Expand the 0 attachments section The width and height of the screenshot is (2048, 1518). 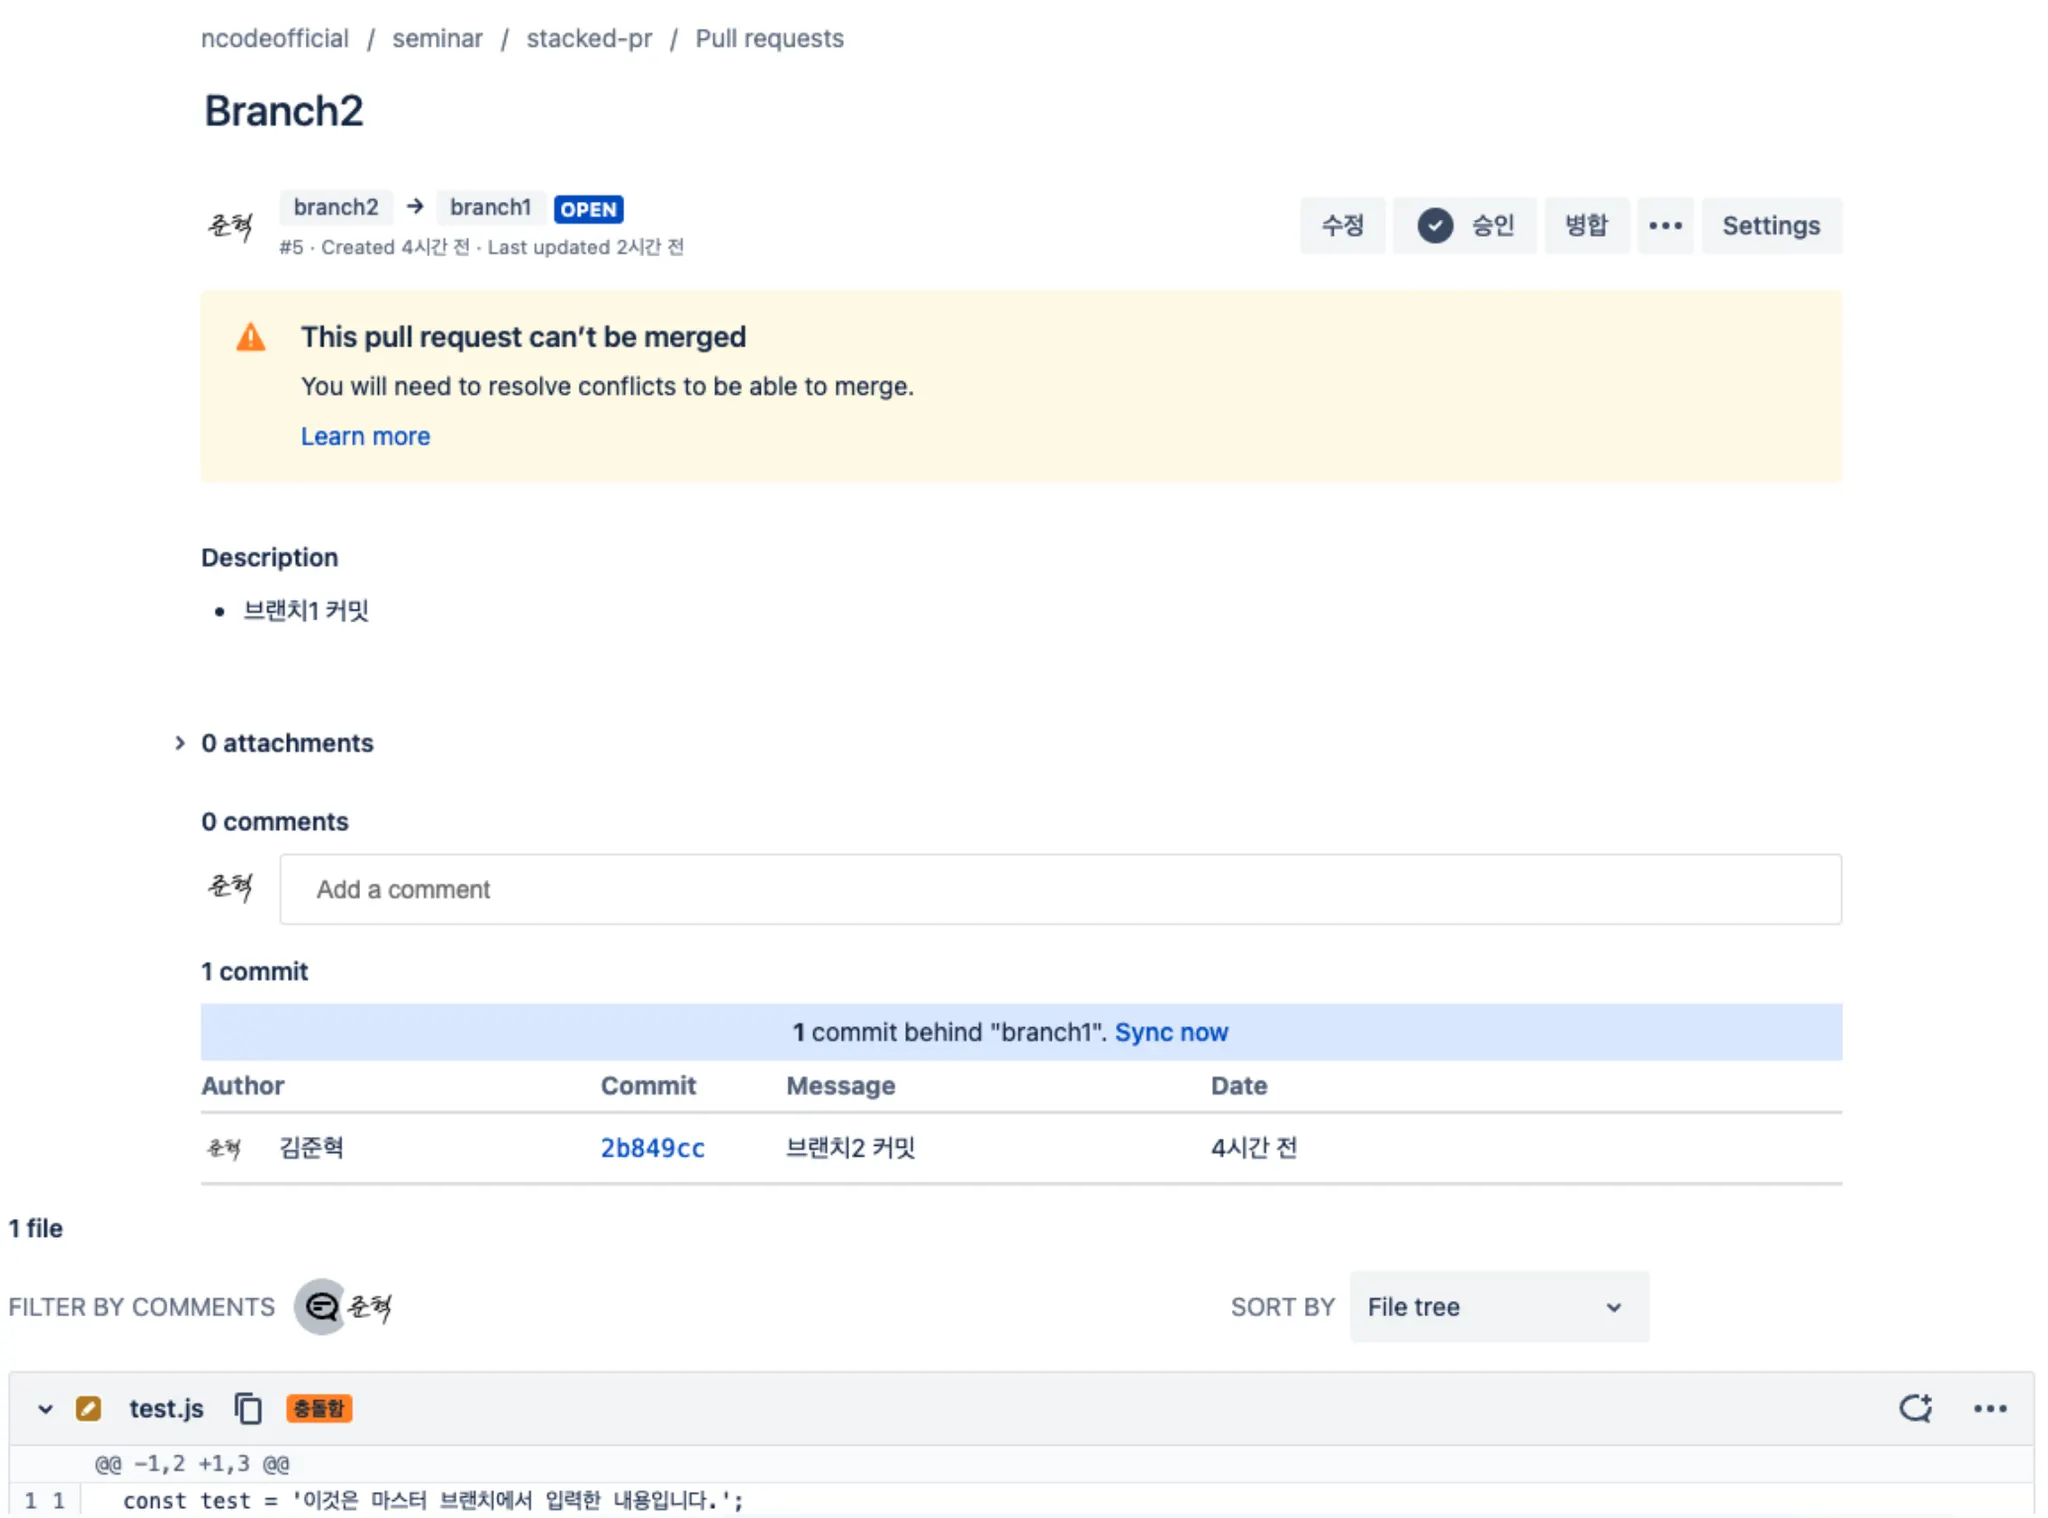180,743
